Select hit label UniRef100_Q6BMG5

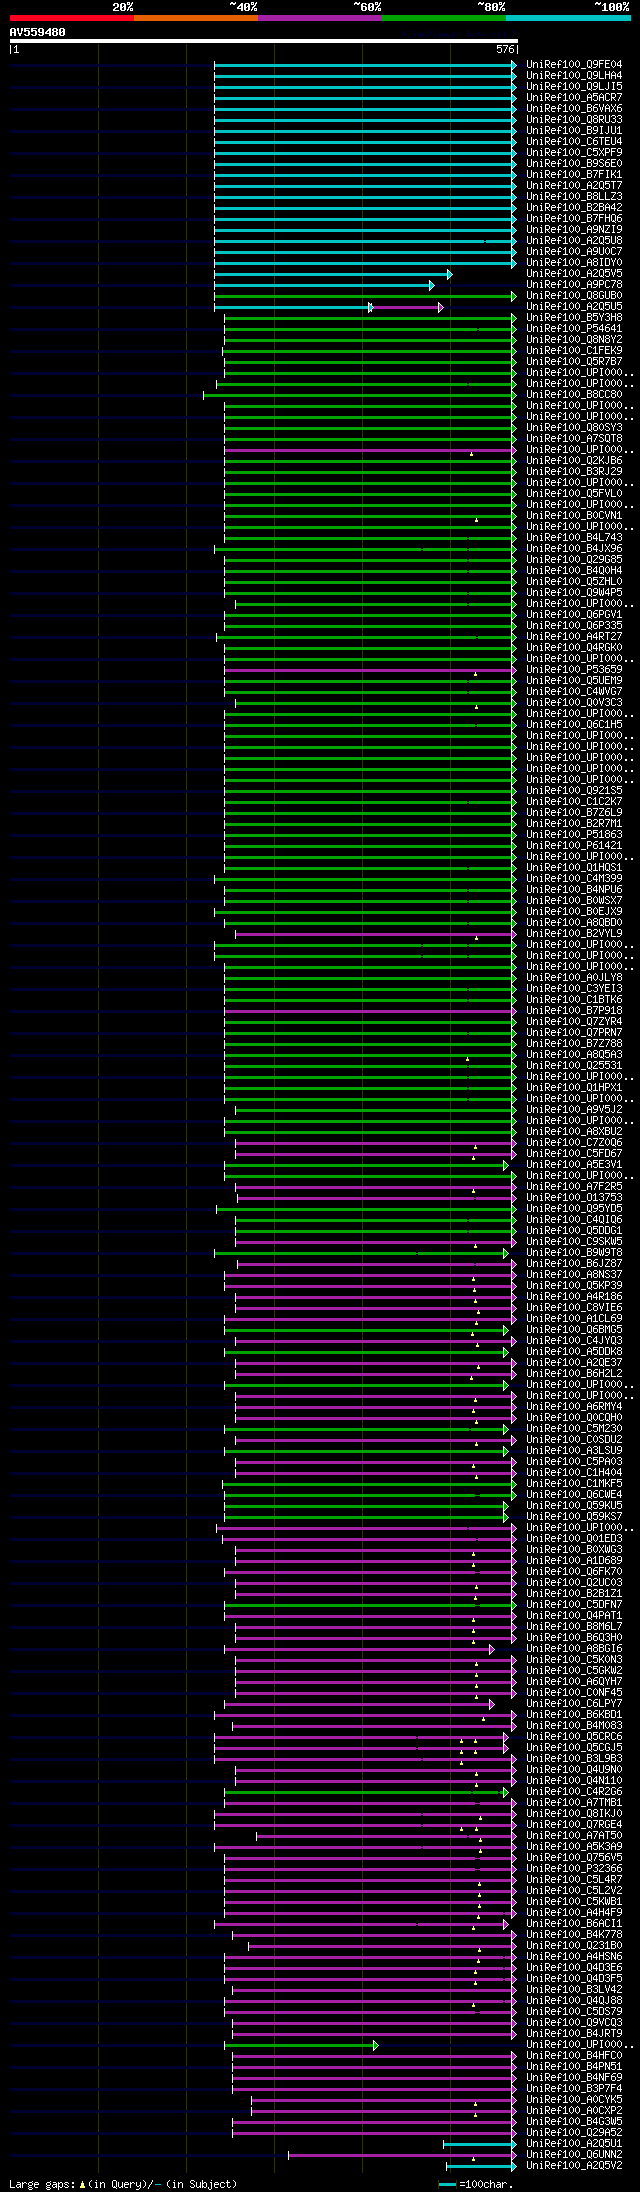click(574, 1330)
